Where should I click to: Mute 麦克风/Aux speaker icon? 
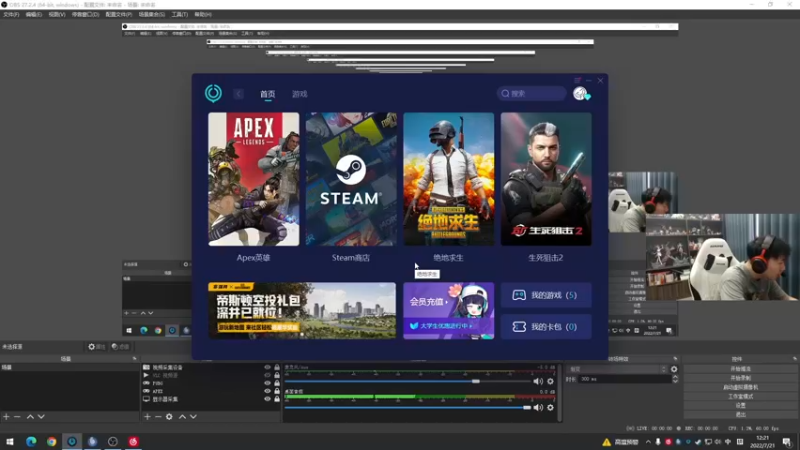point(538,381)
